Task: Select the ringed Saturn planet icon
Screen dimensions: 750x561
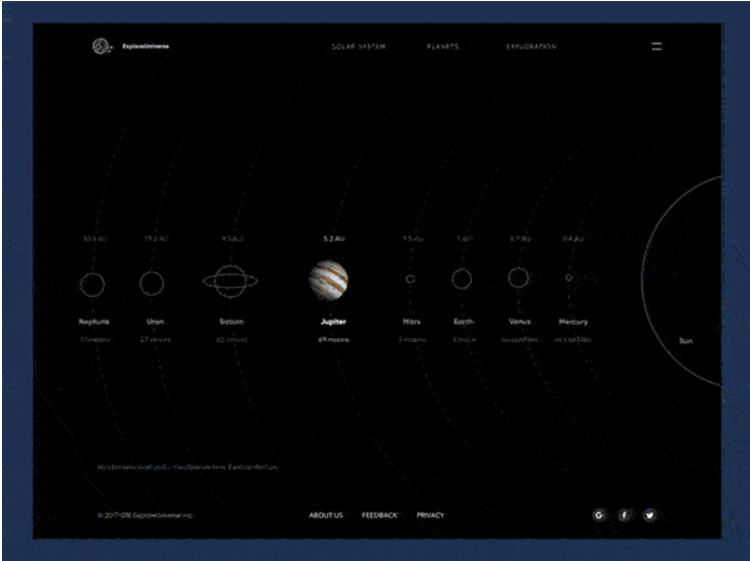Action: [230, 282]
